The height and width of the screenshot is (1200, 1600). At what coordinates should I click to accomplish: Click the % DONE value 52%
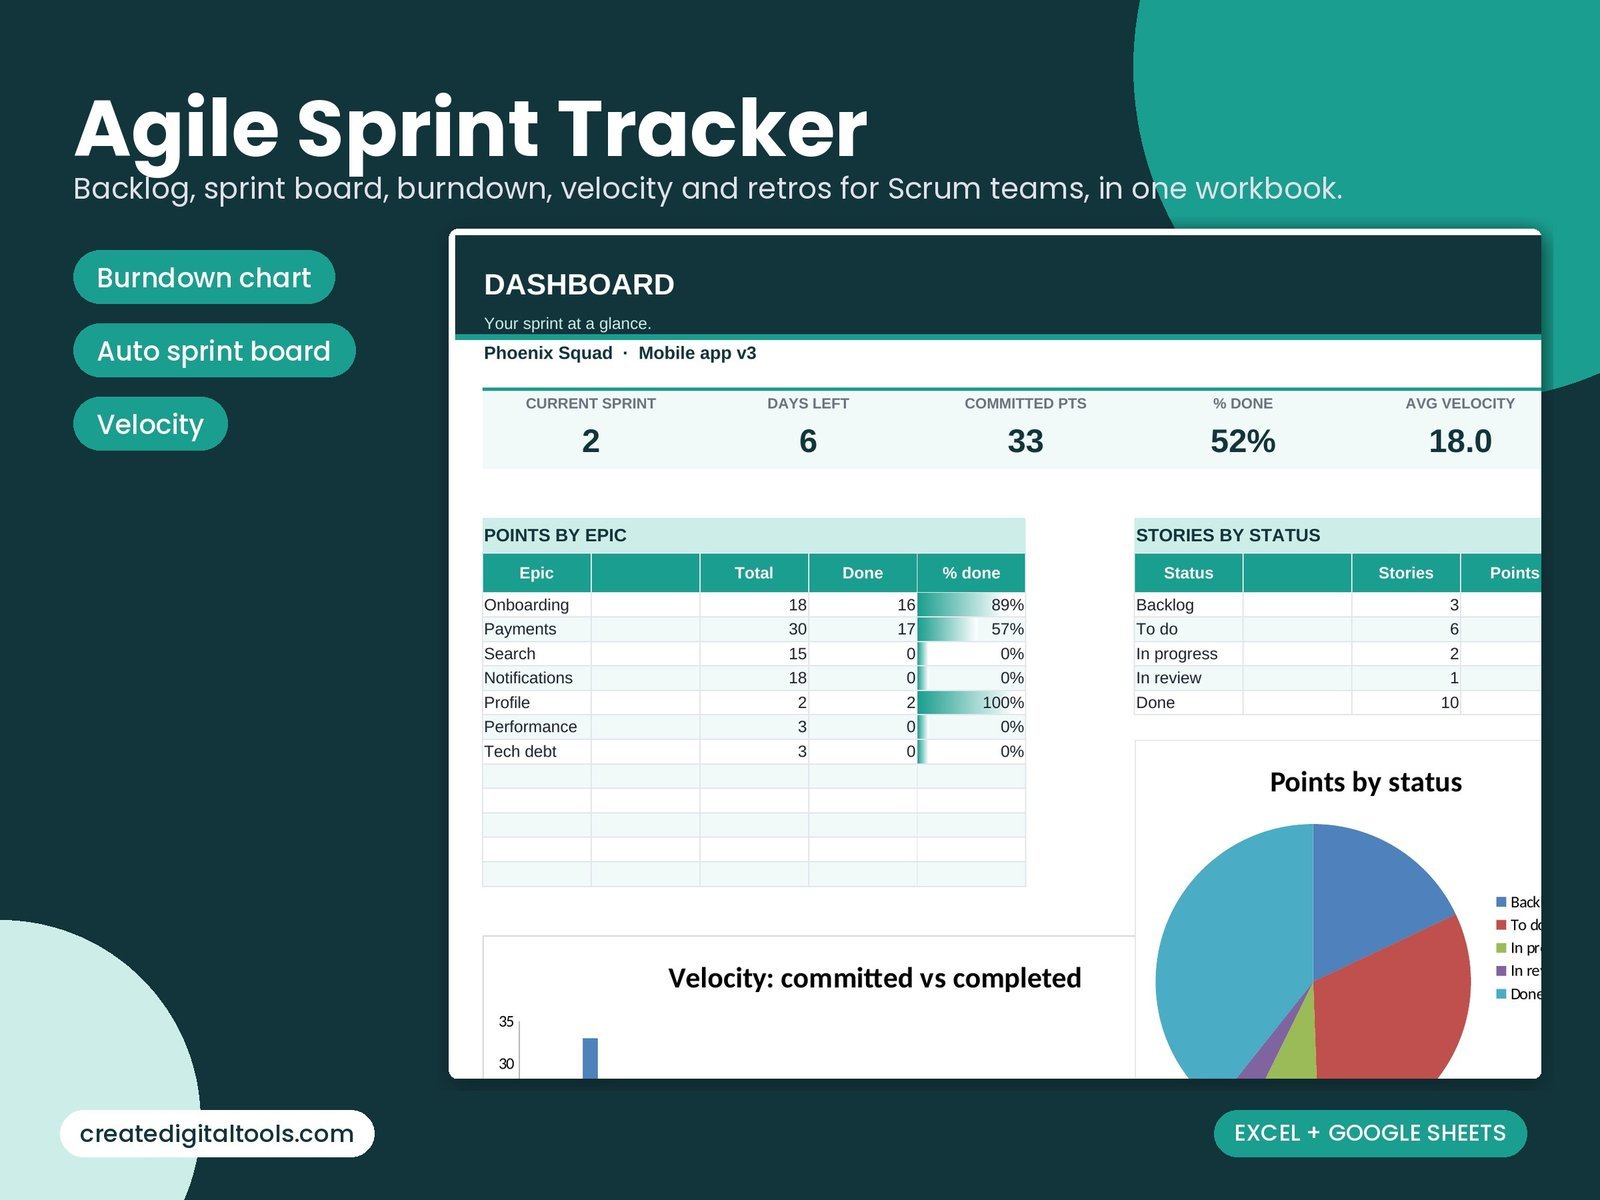[x=1243, y=441]
